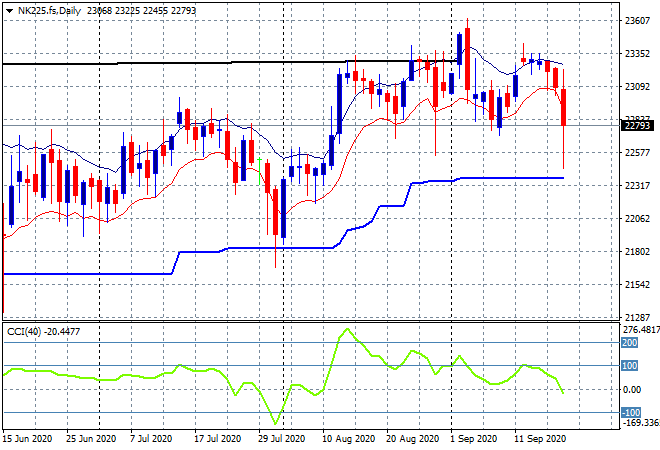Image resolution: width=660 pixels, height=450 pixels.
Task: Click the triangle arrow beside NK225.fs title
Action: 9,11
